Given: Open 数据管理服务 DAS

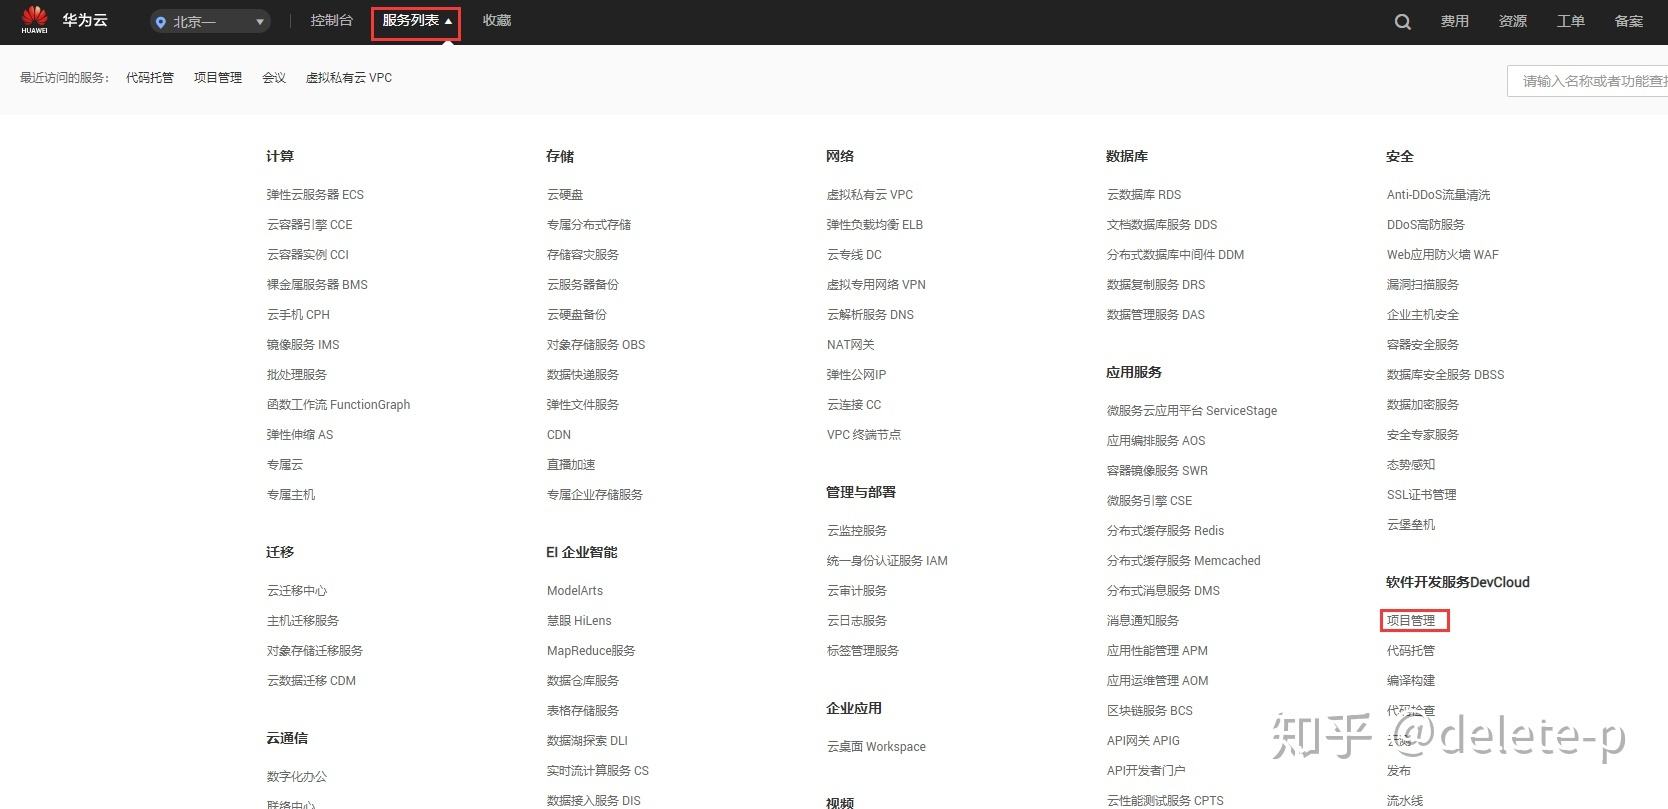Looking at the screenshot, I should (x=1156, y=315).
